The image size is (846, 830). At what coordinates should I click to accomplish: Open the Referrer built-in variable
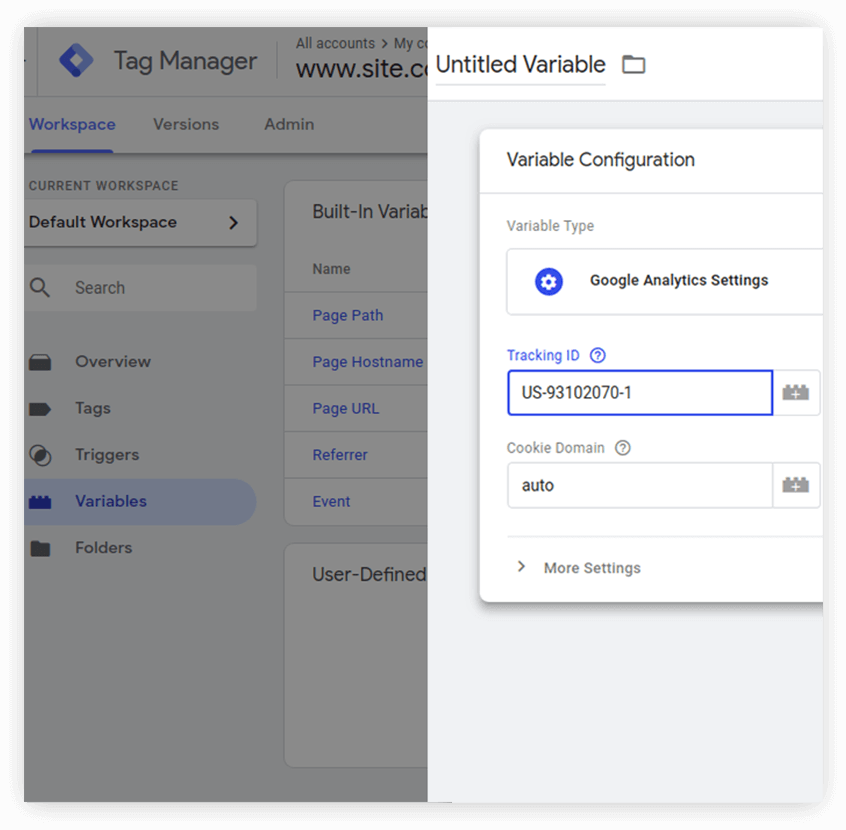point(340,454)
